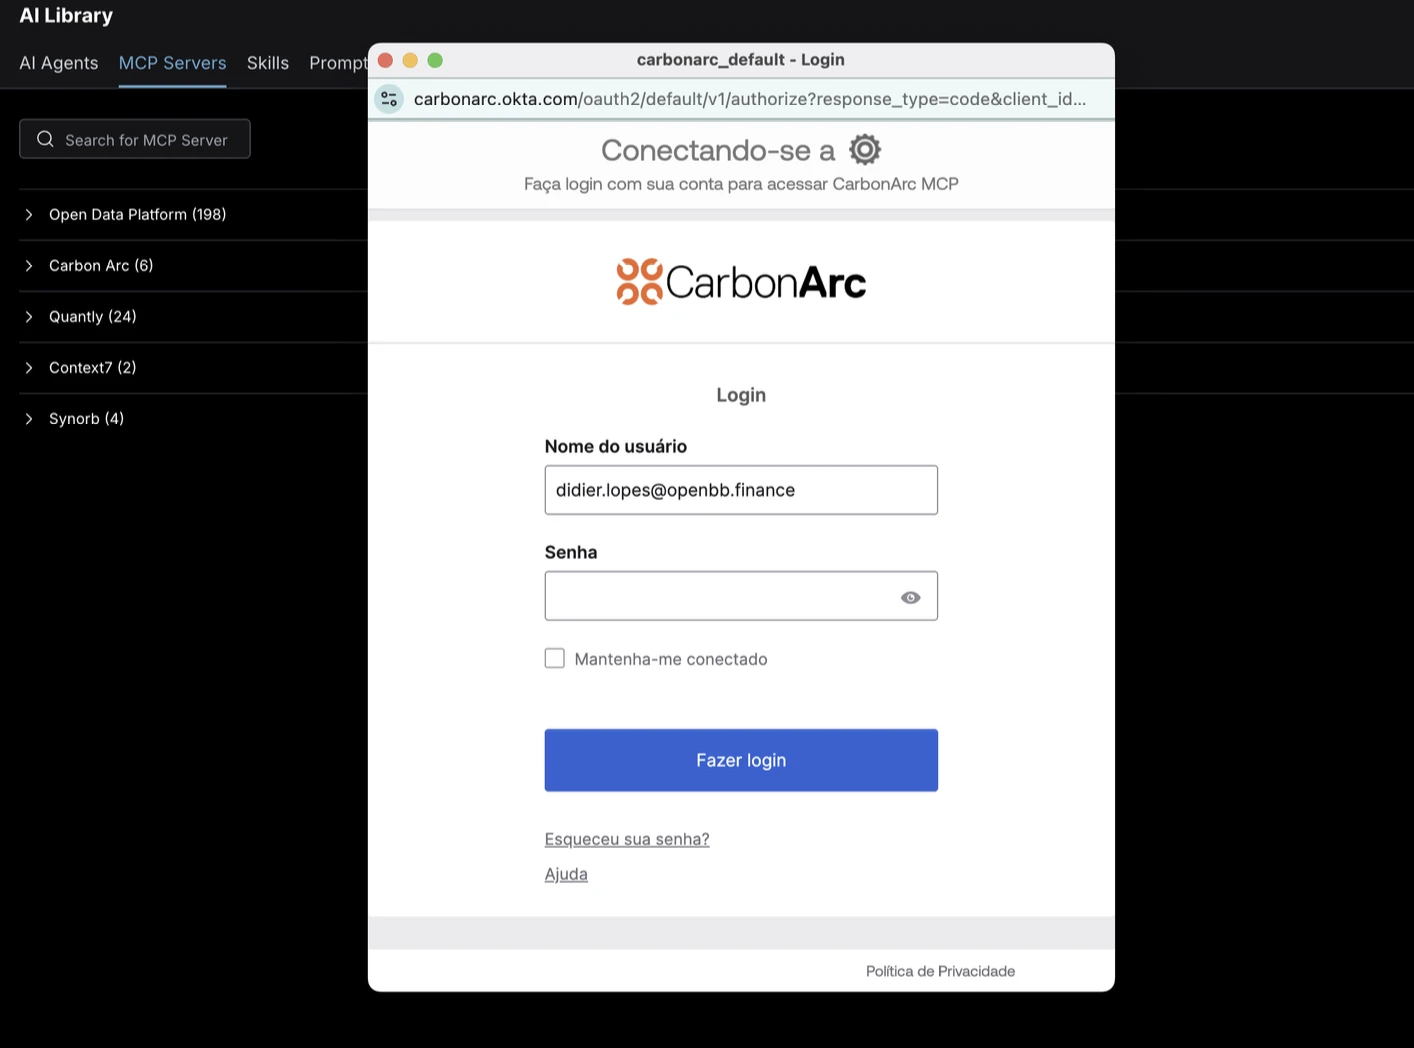
Task: Click the search magnifier icon
Action: coord(45,139)
